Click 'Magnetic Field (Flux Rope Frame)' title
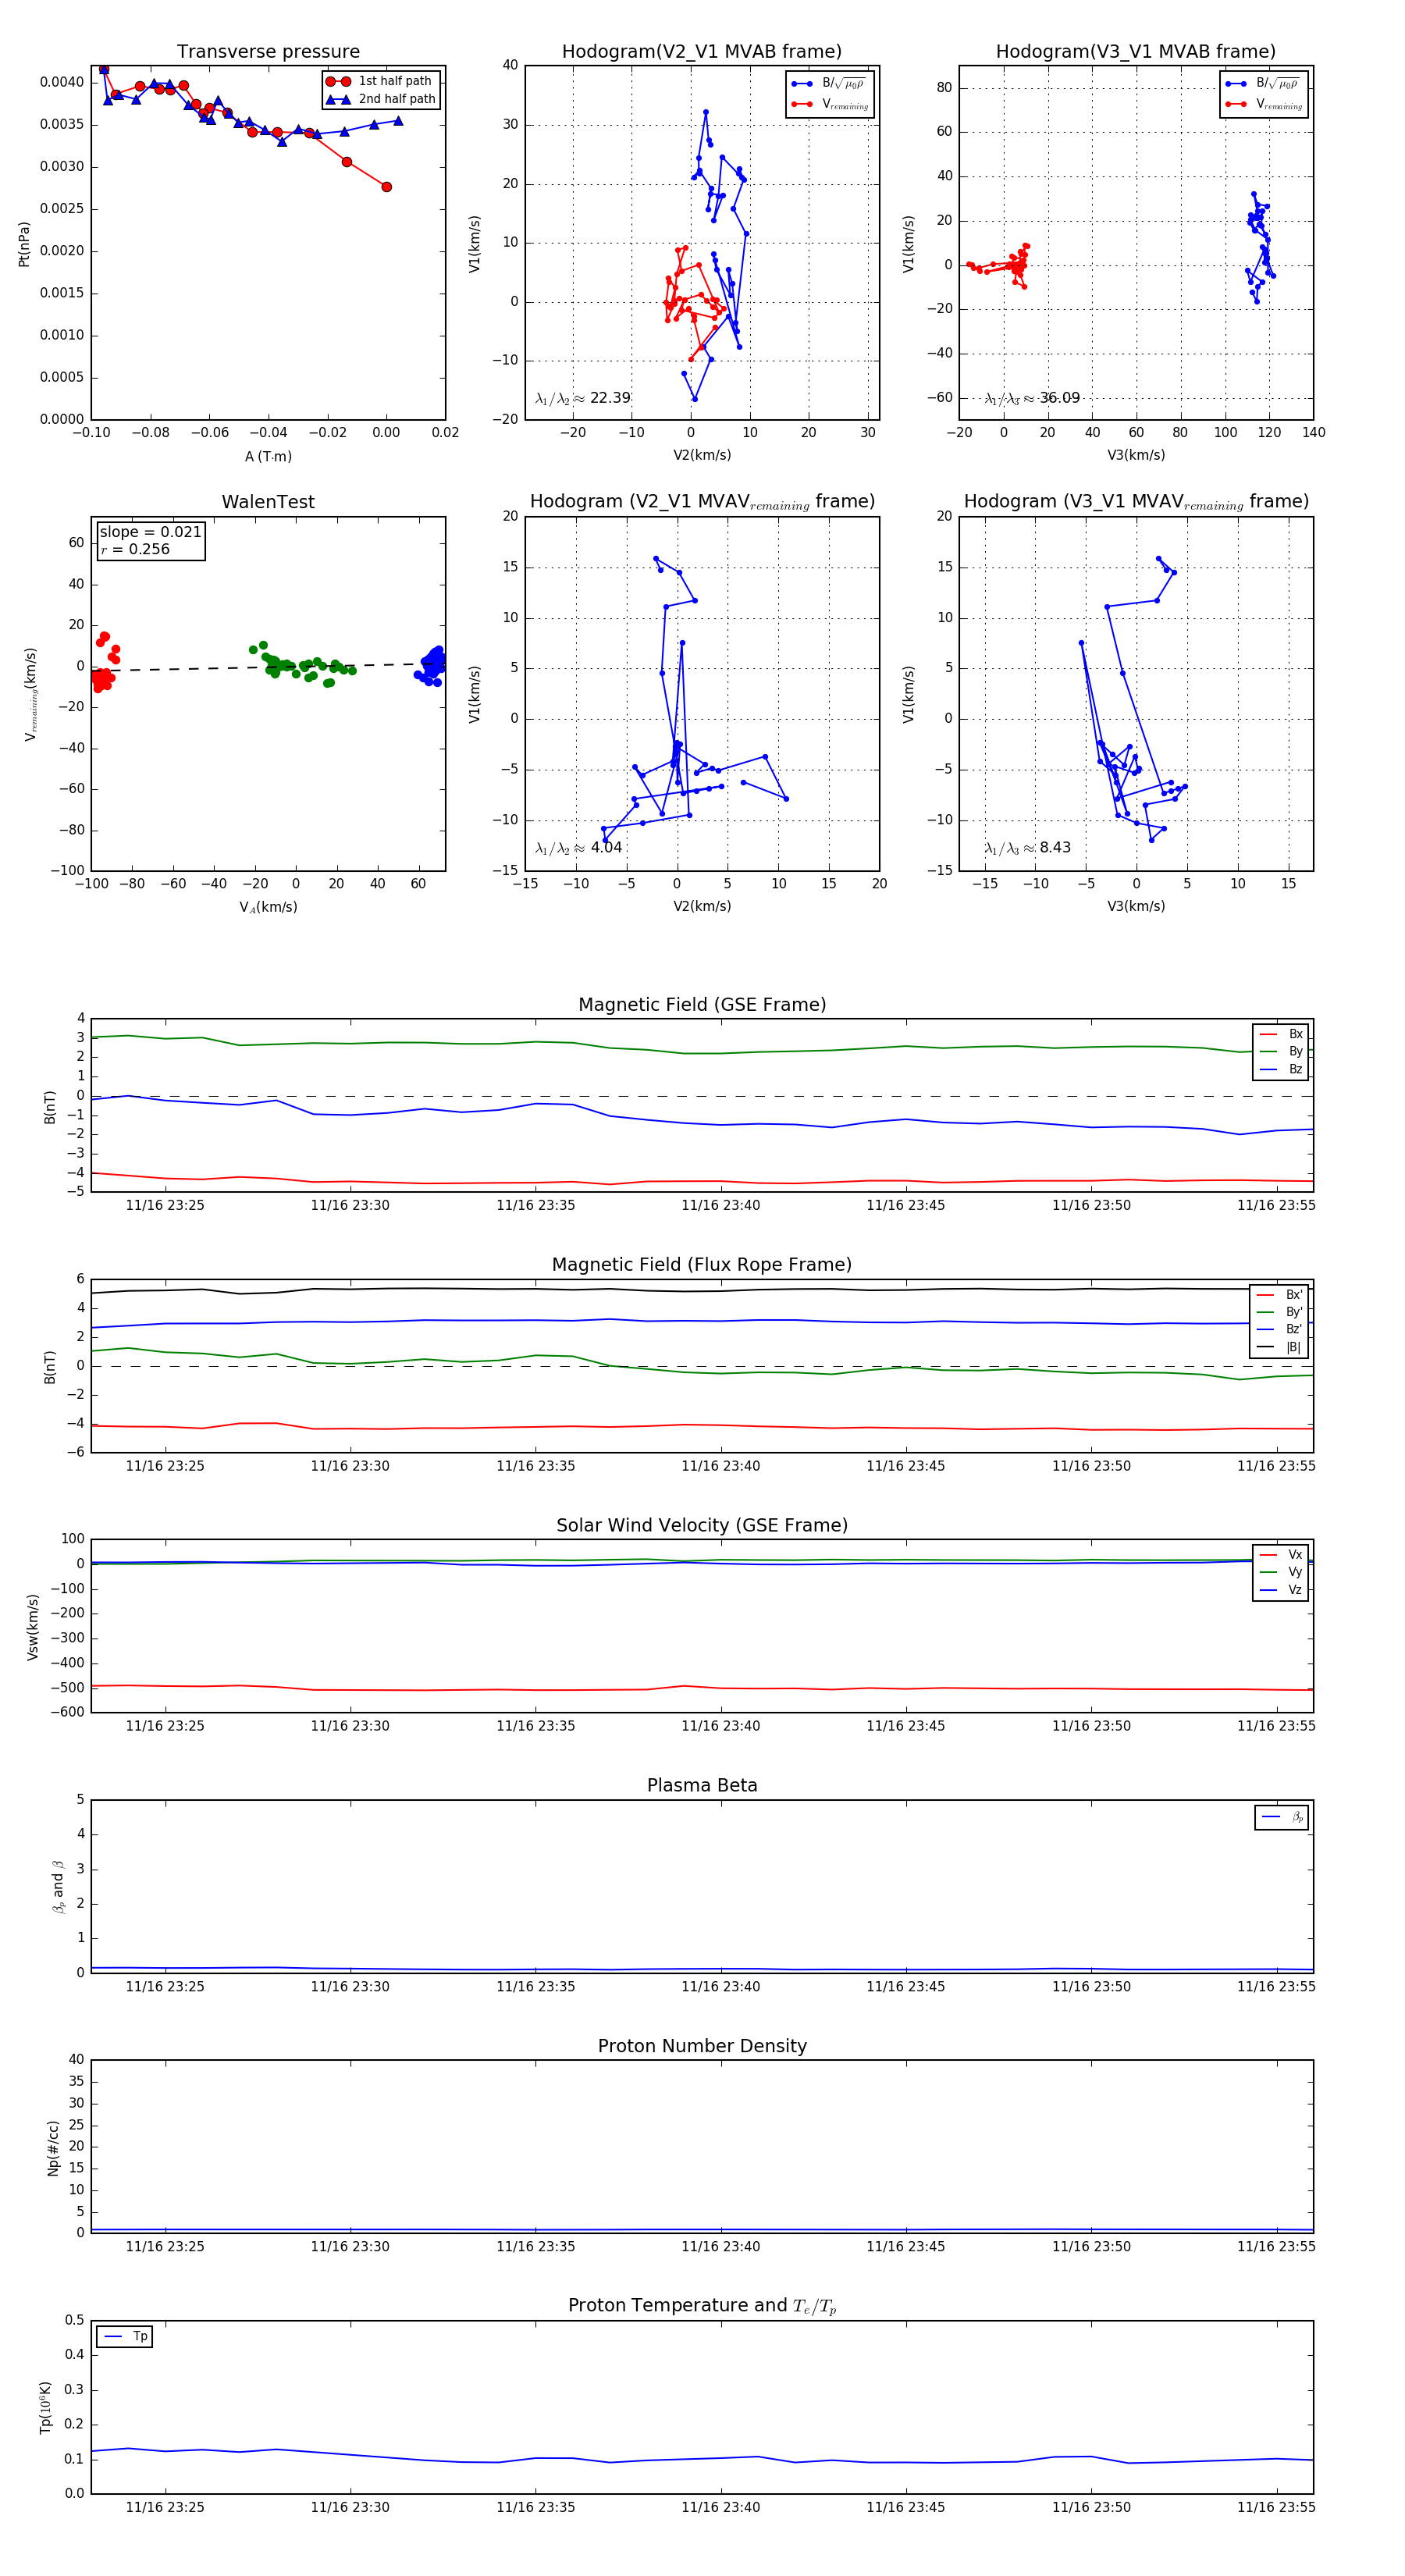The image size is (1405, 2576). click(x=702, y=1265)
